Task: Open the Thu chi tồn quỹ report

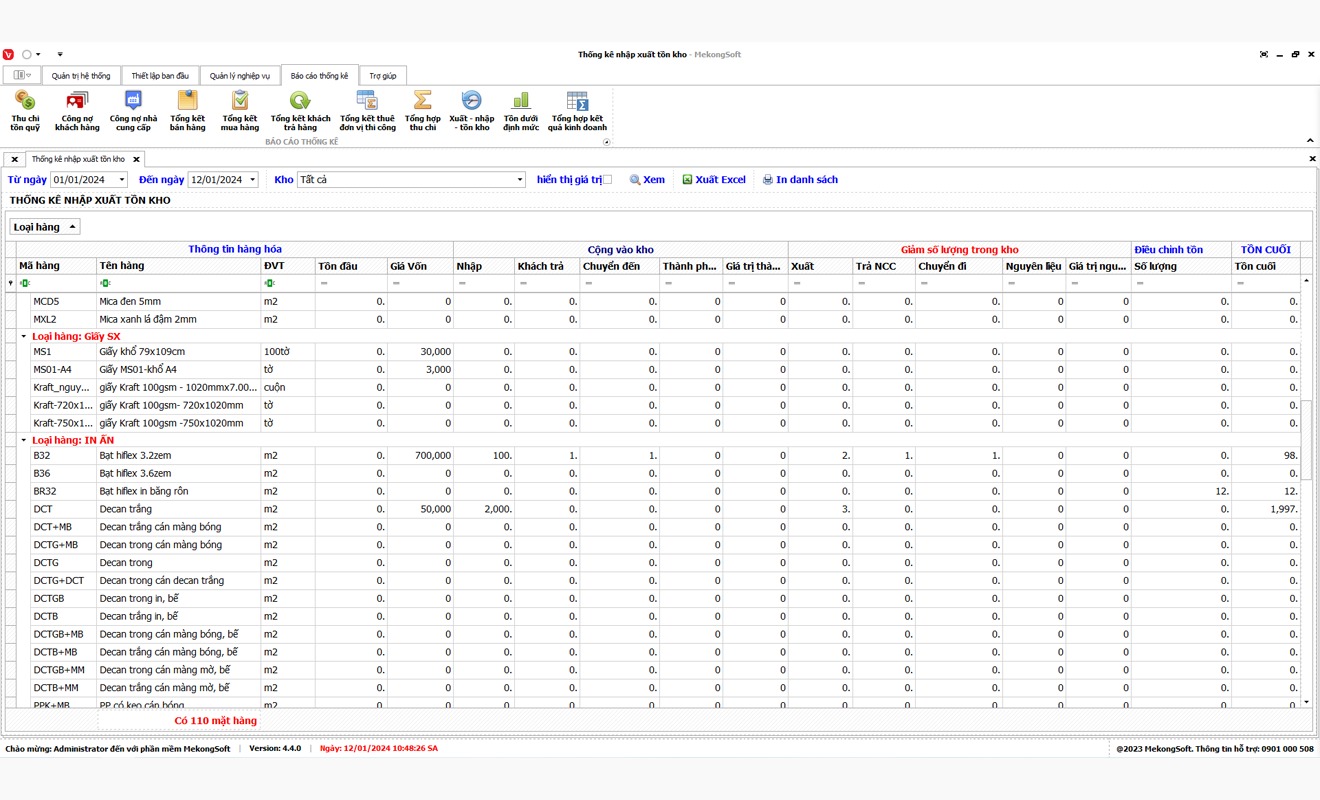Action: click(25, 110)
